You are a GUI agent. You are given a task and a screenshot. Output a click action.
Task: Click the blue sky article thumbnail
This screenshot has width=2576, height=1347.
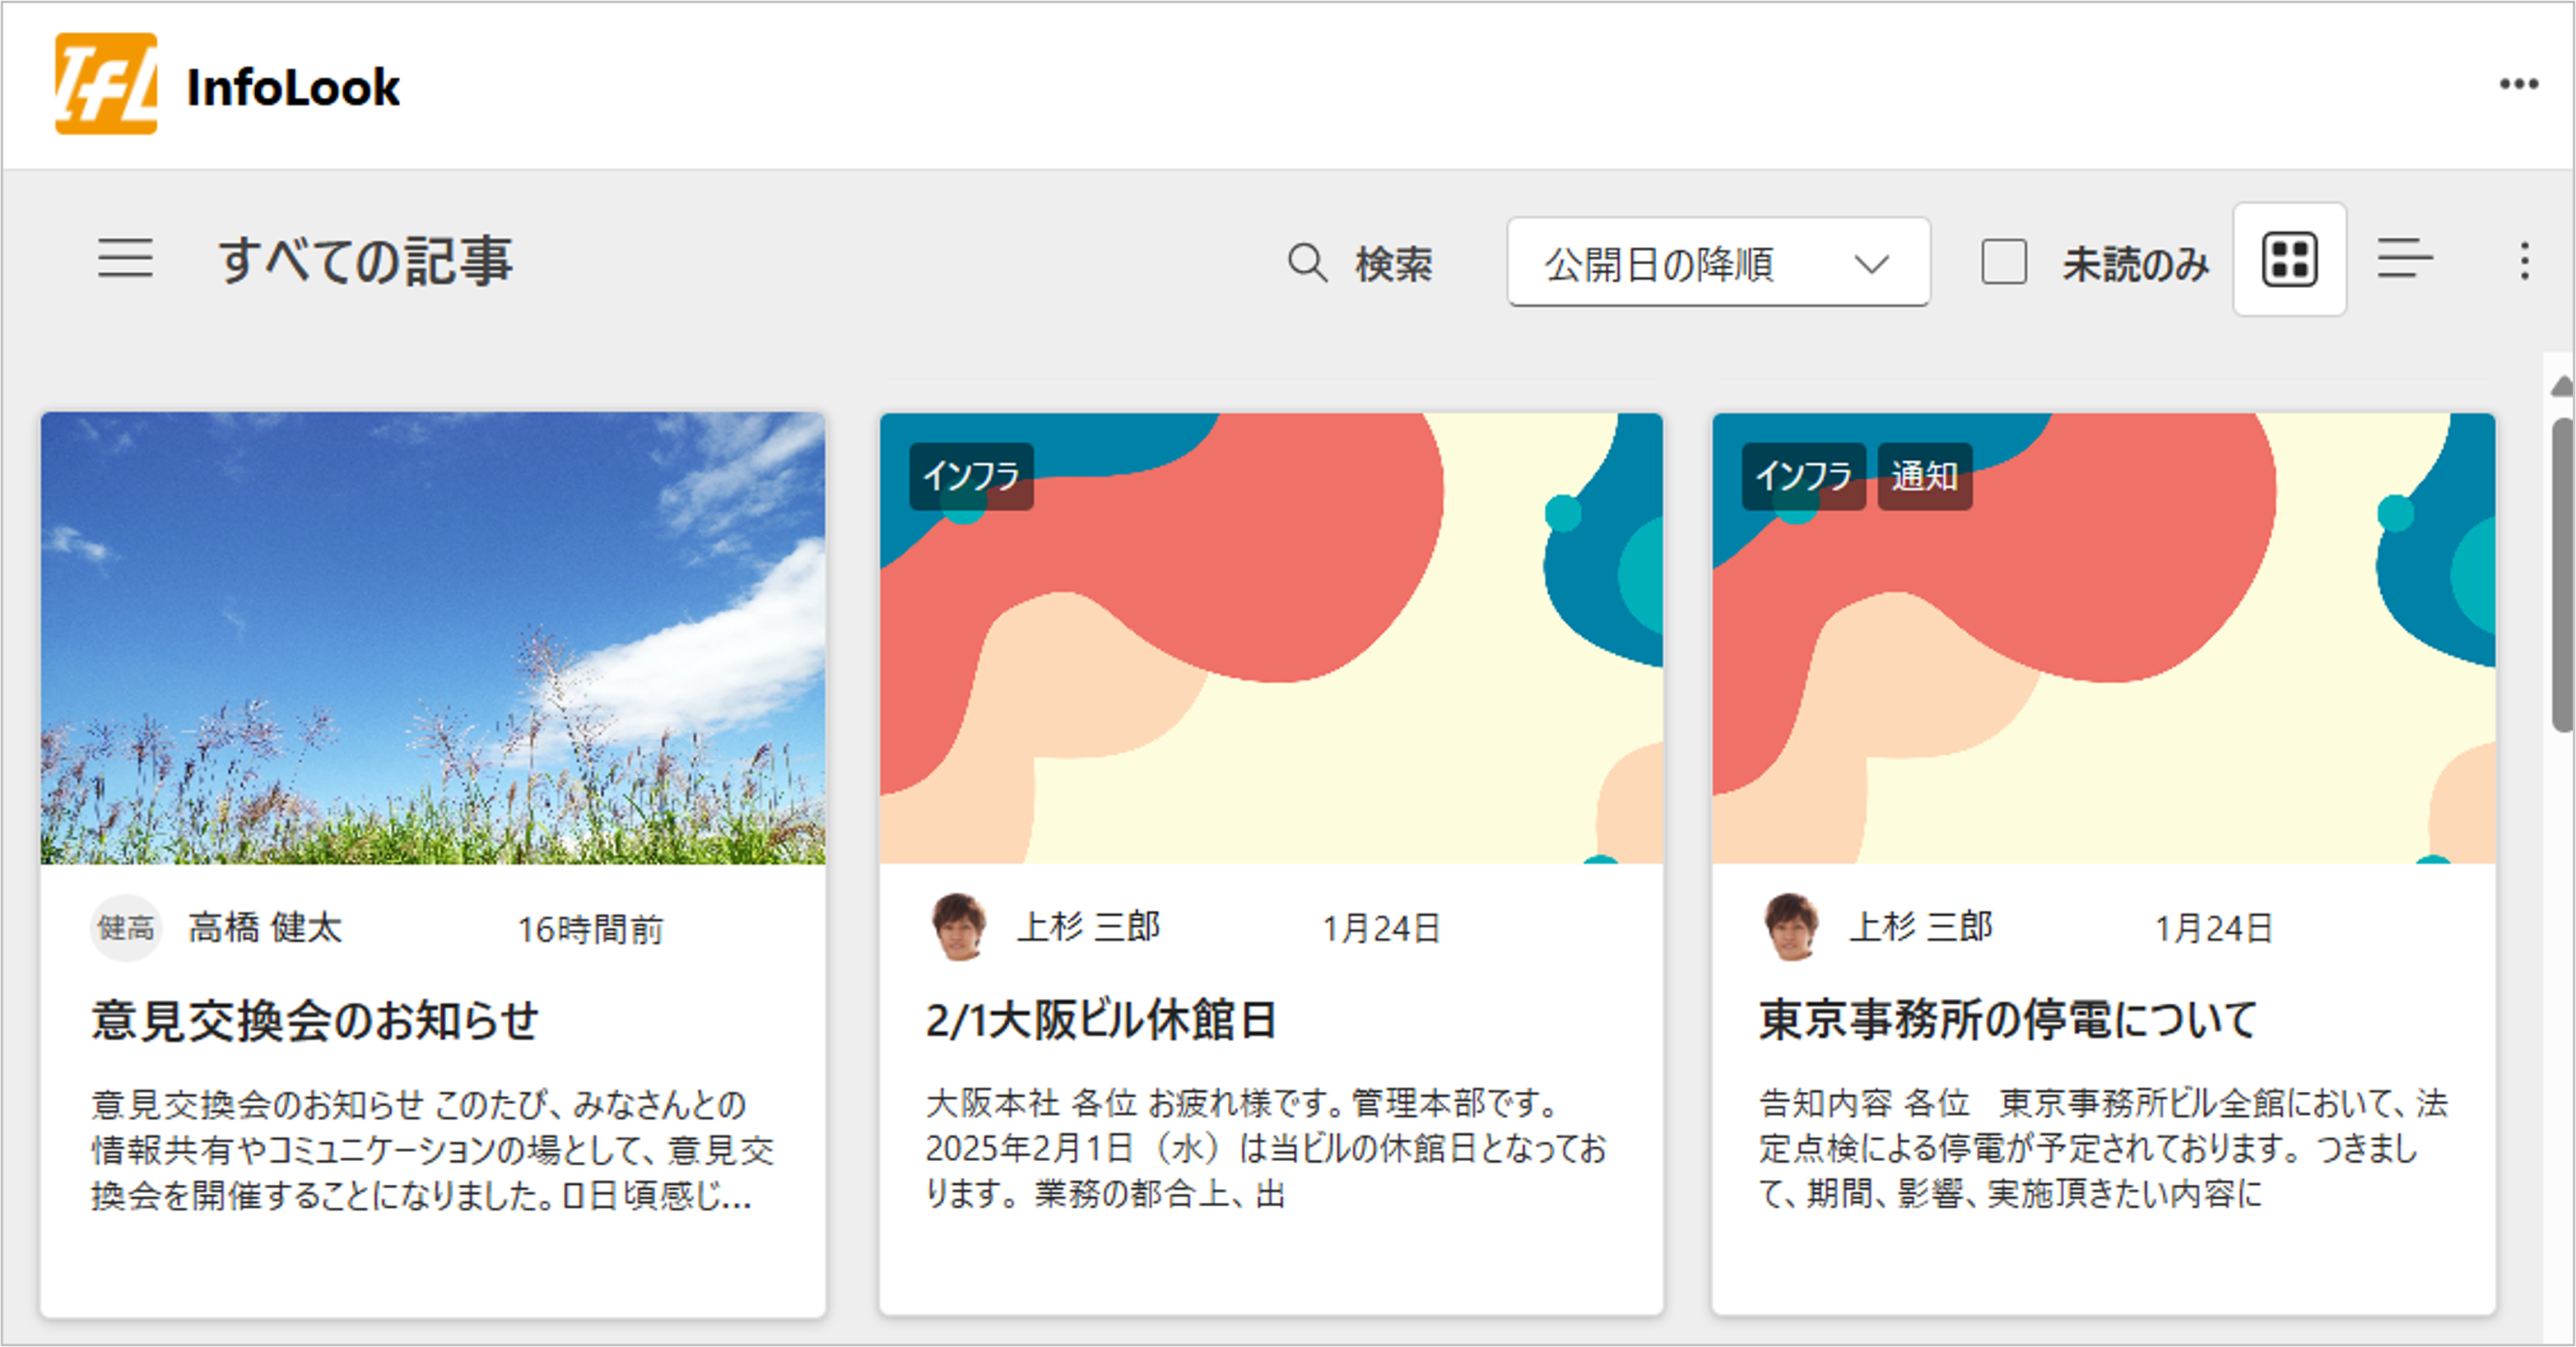click(x=433, y=638)
